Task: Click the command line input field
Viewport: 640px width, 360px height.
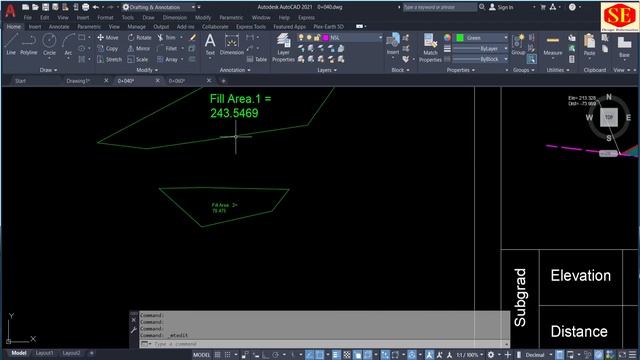Action: [324, 344]
